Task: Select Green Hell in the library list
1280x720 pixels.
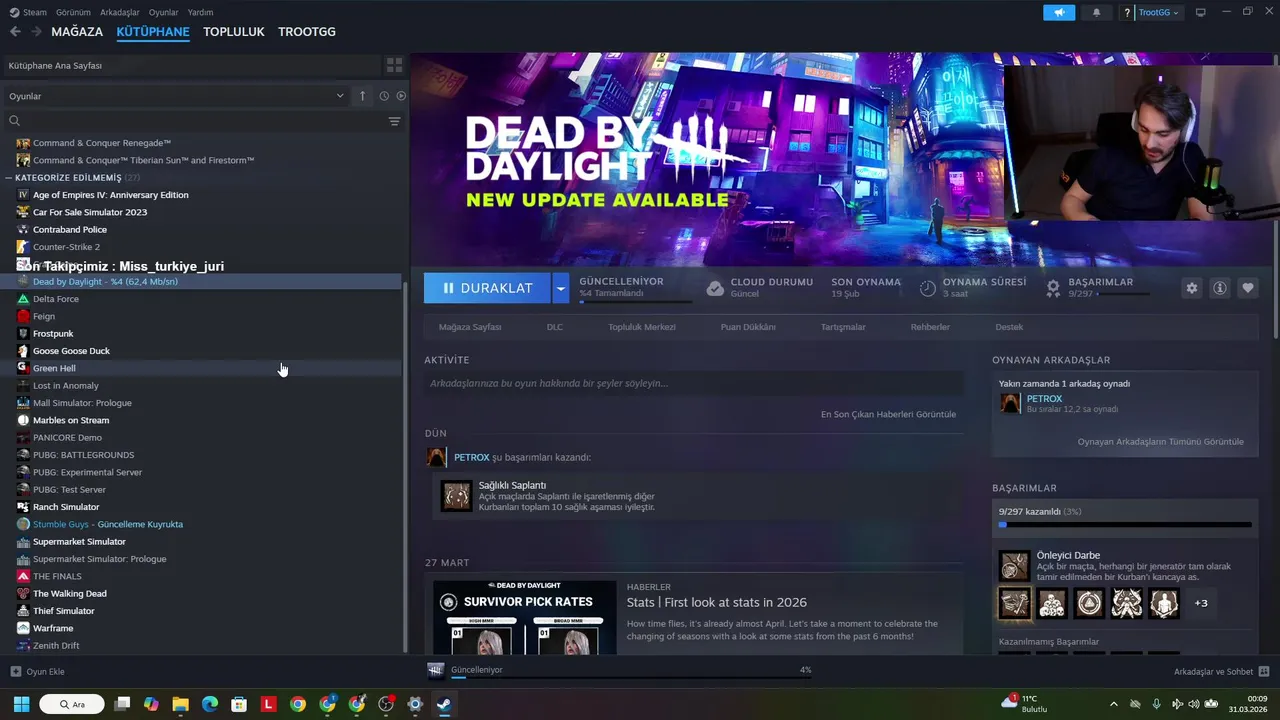Action: [202, 368]
